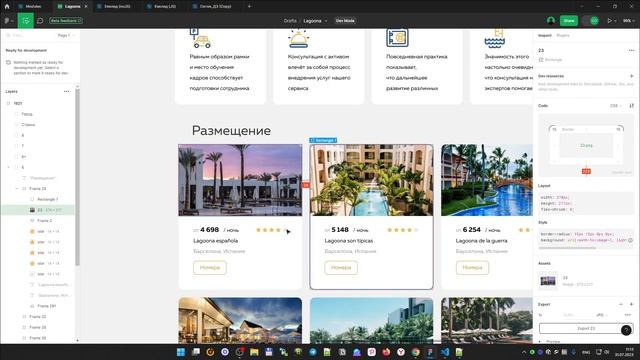Image resolution: width=640 pixels, height=360 pixels.
Task: Open Google Chrome from the taskbar
Action: 416,352
